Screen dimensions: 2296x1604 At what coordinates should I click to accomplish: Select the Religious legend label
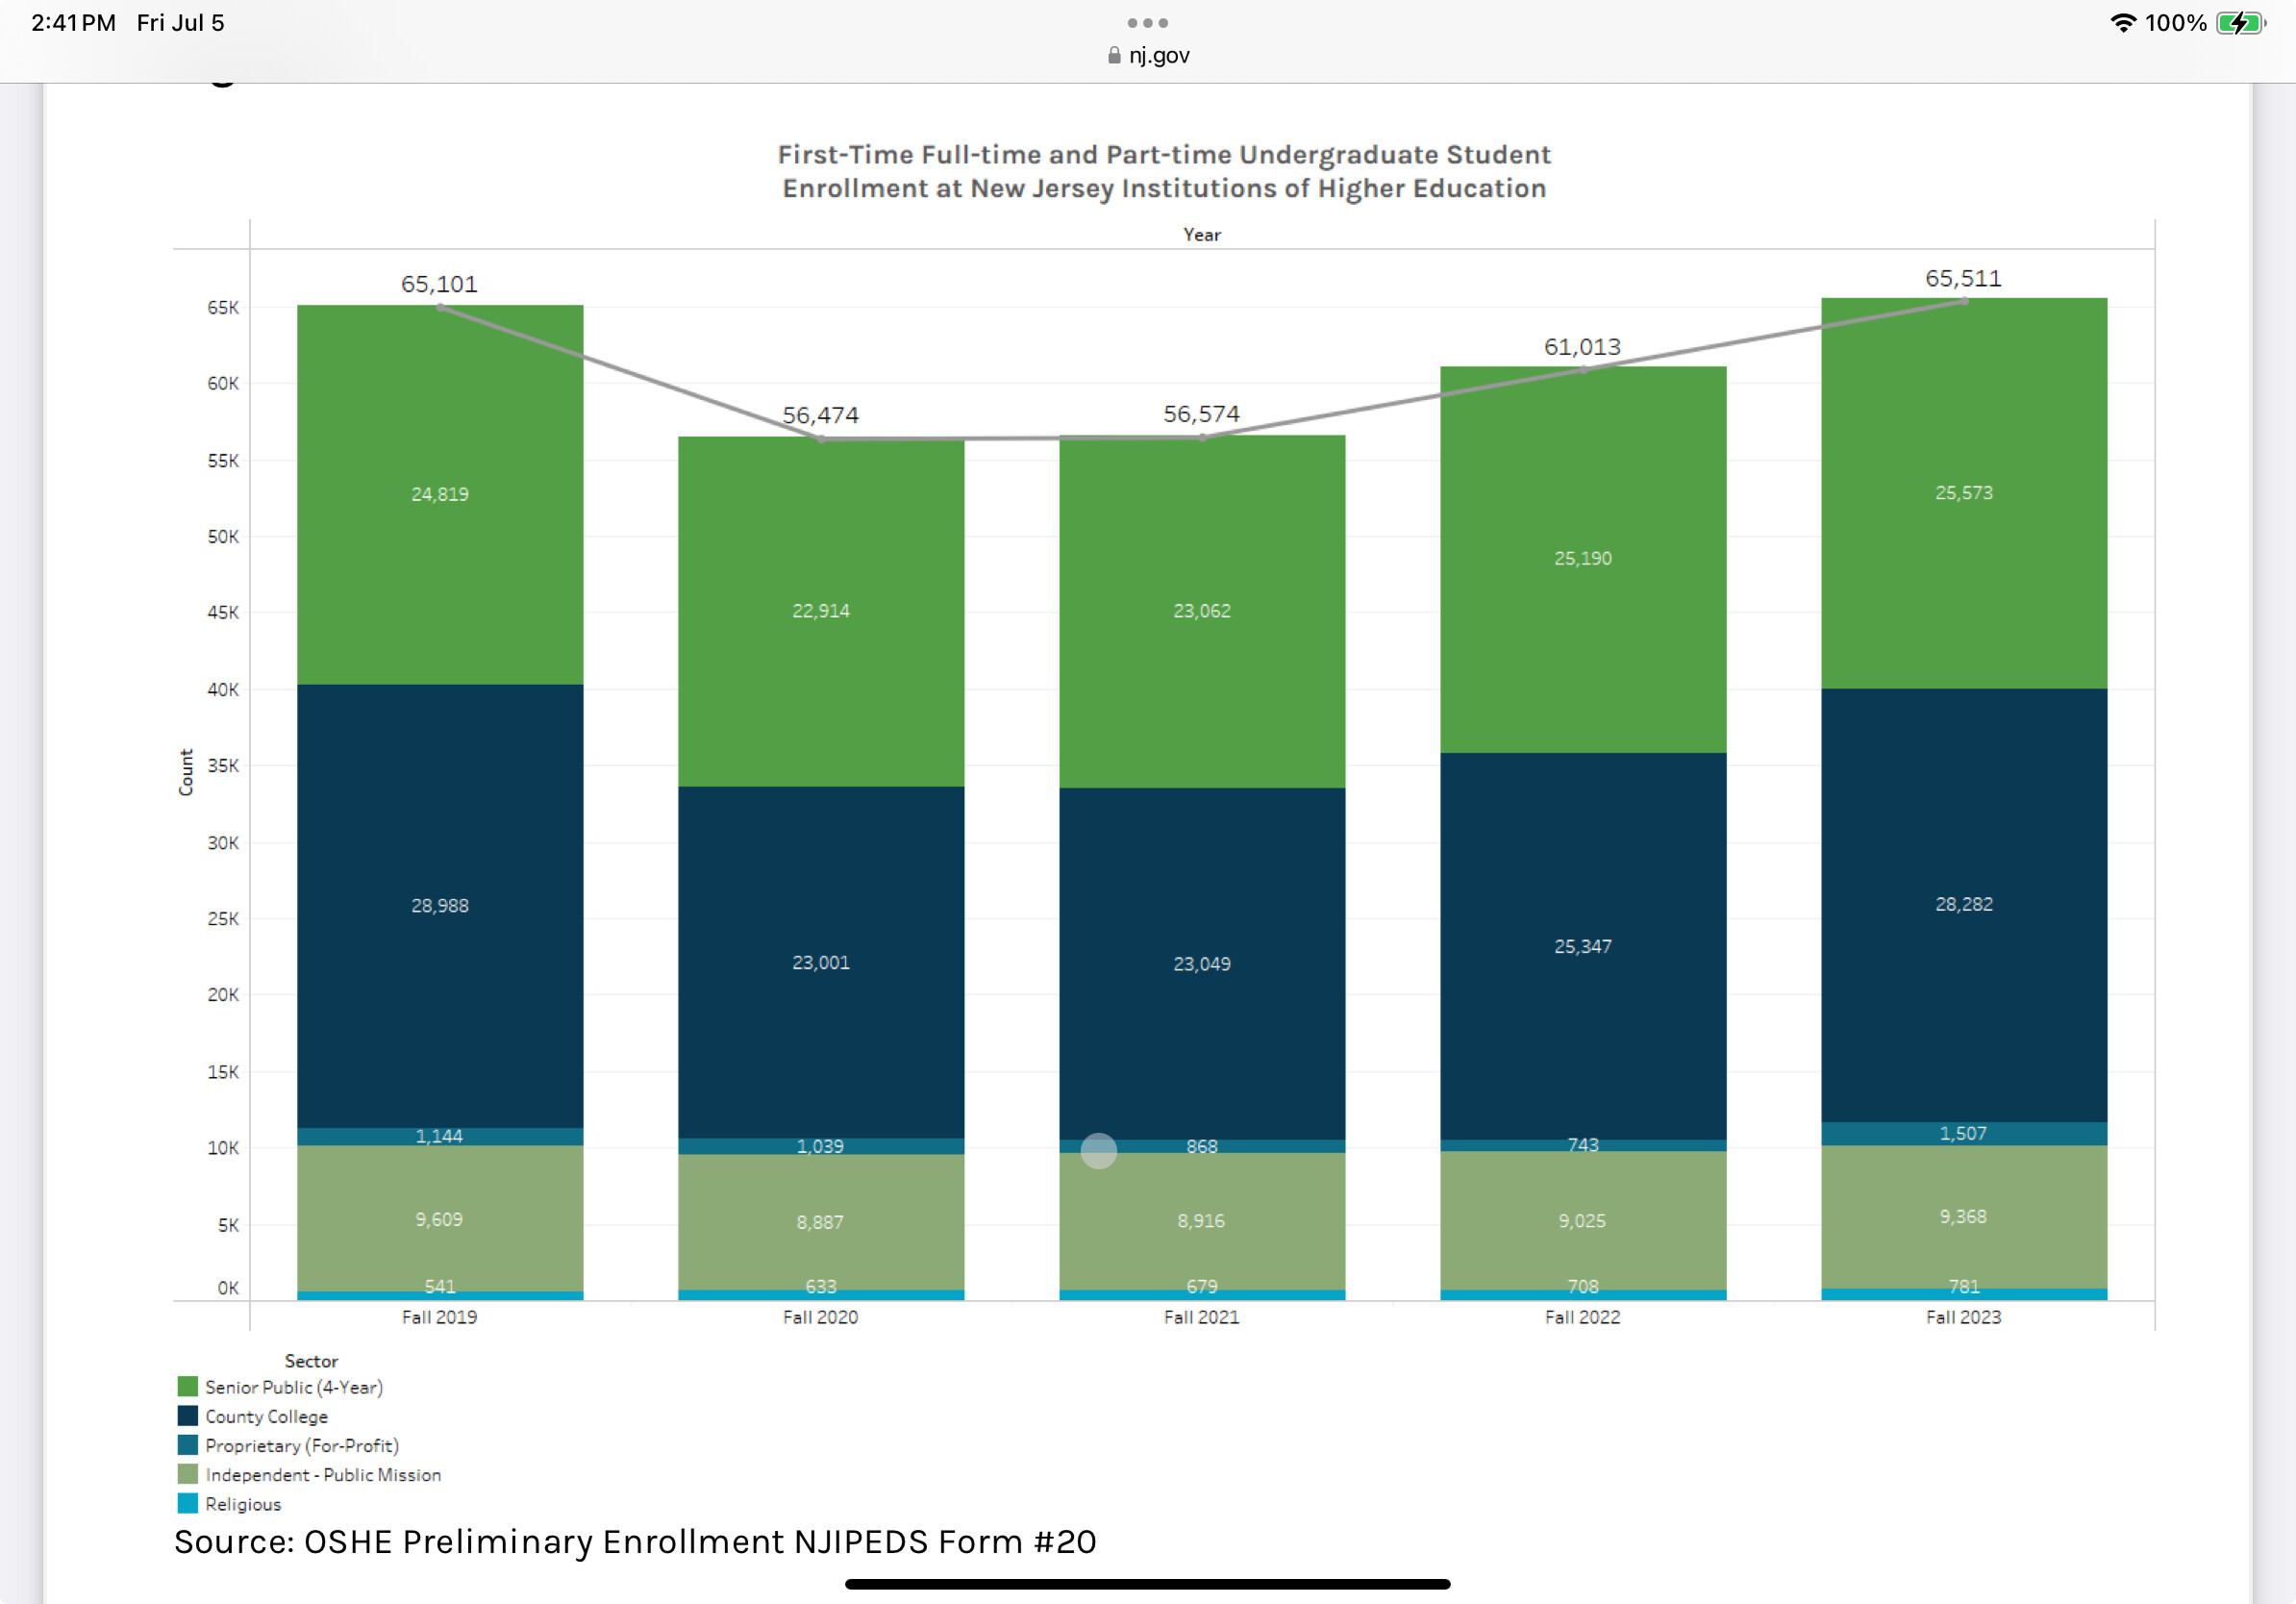click(243, 1504)
